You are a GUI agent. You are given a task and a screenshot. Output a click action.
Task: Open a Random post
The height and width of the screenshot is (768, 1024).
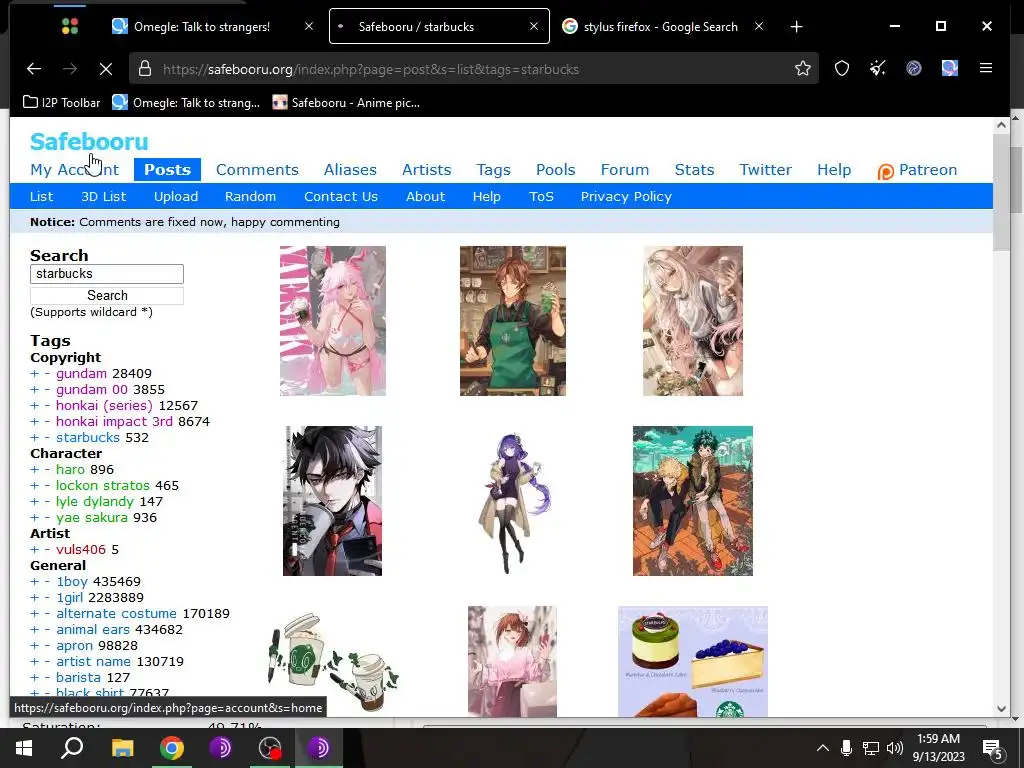click(x=250, y=197)
